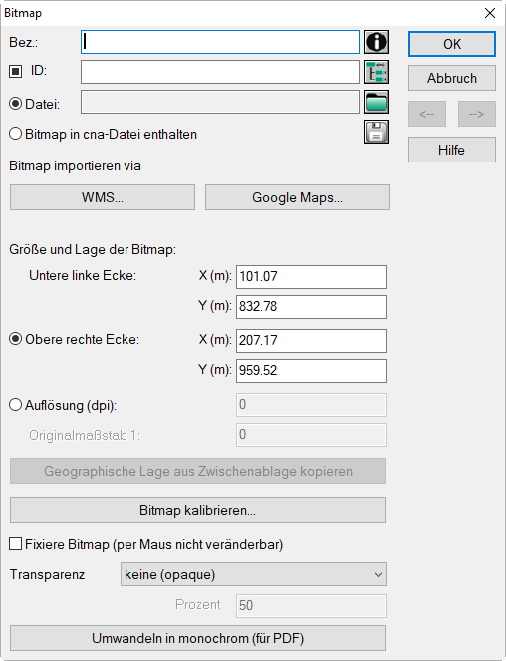This screenshot has width=506, height=661.
Task: Toggle the ID checkbox
Action: [x=16, y=72]
